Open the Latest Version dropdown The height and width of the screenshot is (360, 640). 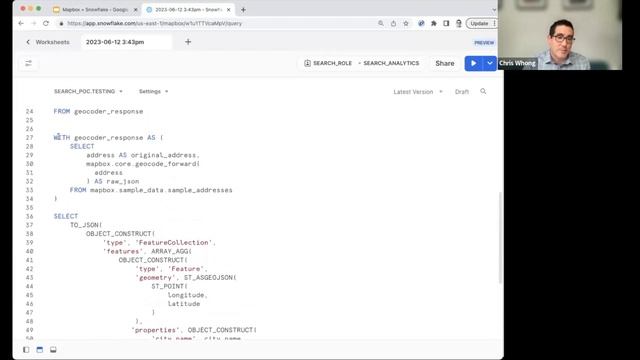point(418,92)
